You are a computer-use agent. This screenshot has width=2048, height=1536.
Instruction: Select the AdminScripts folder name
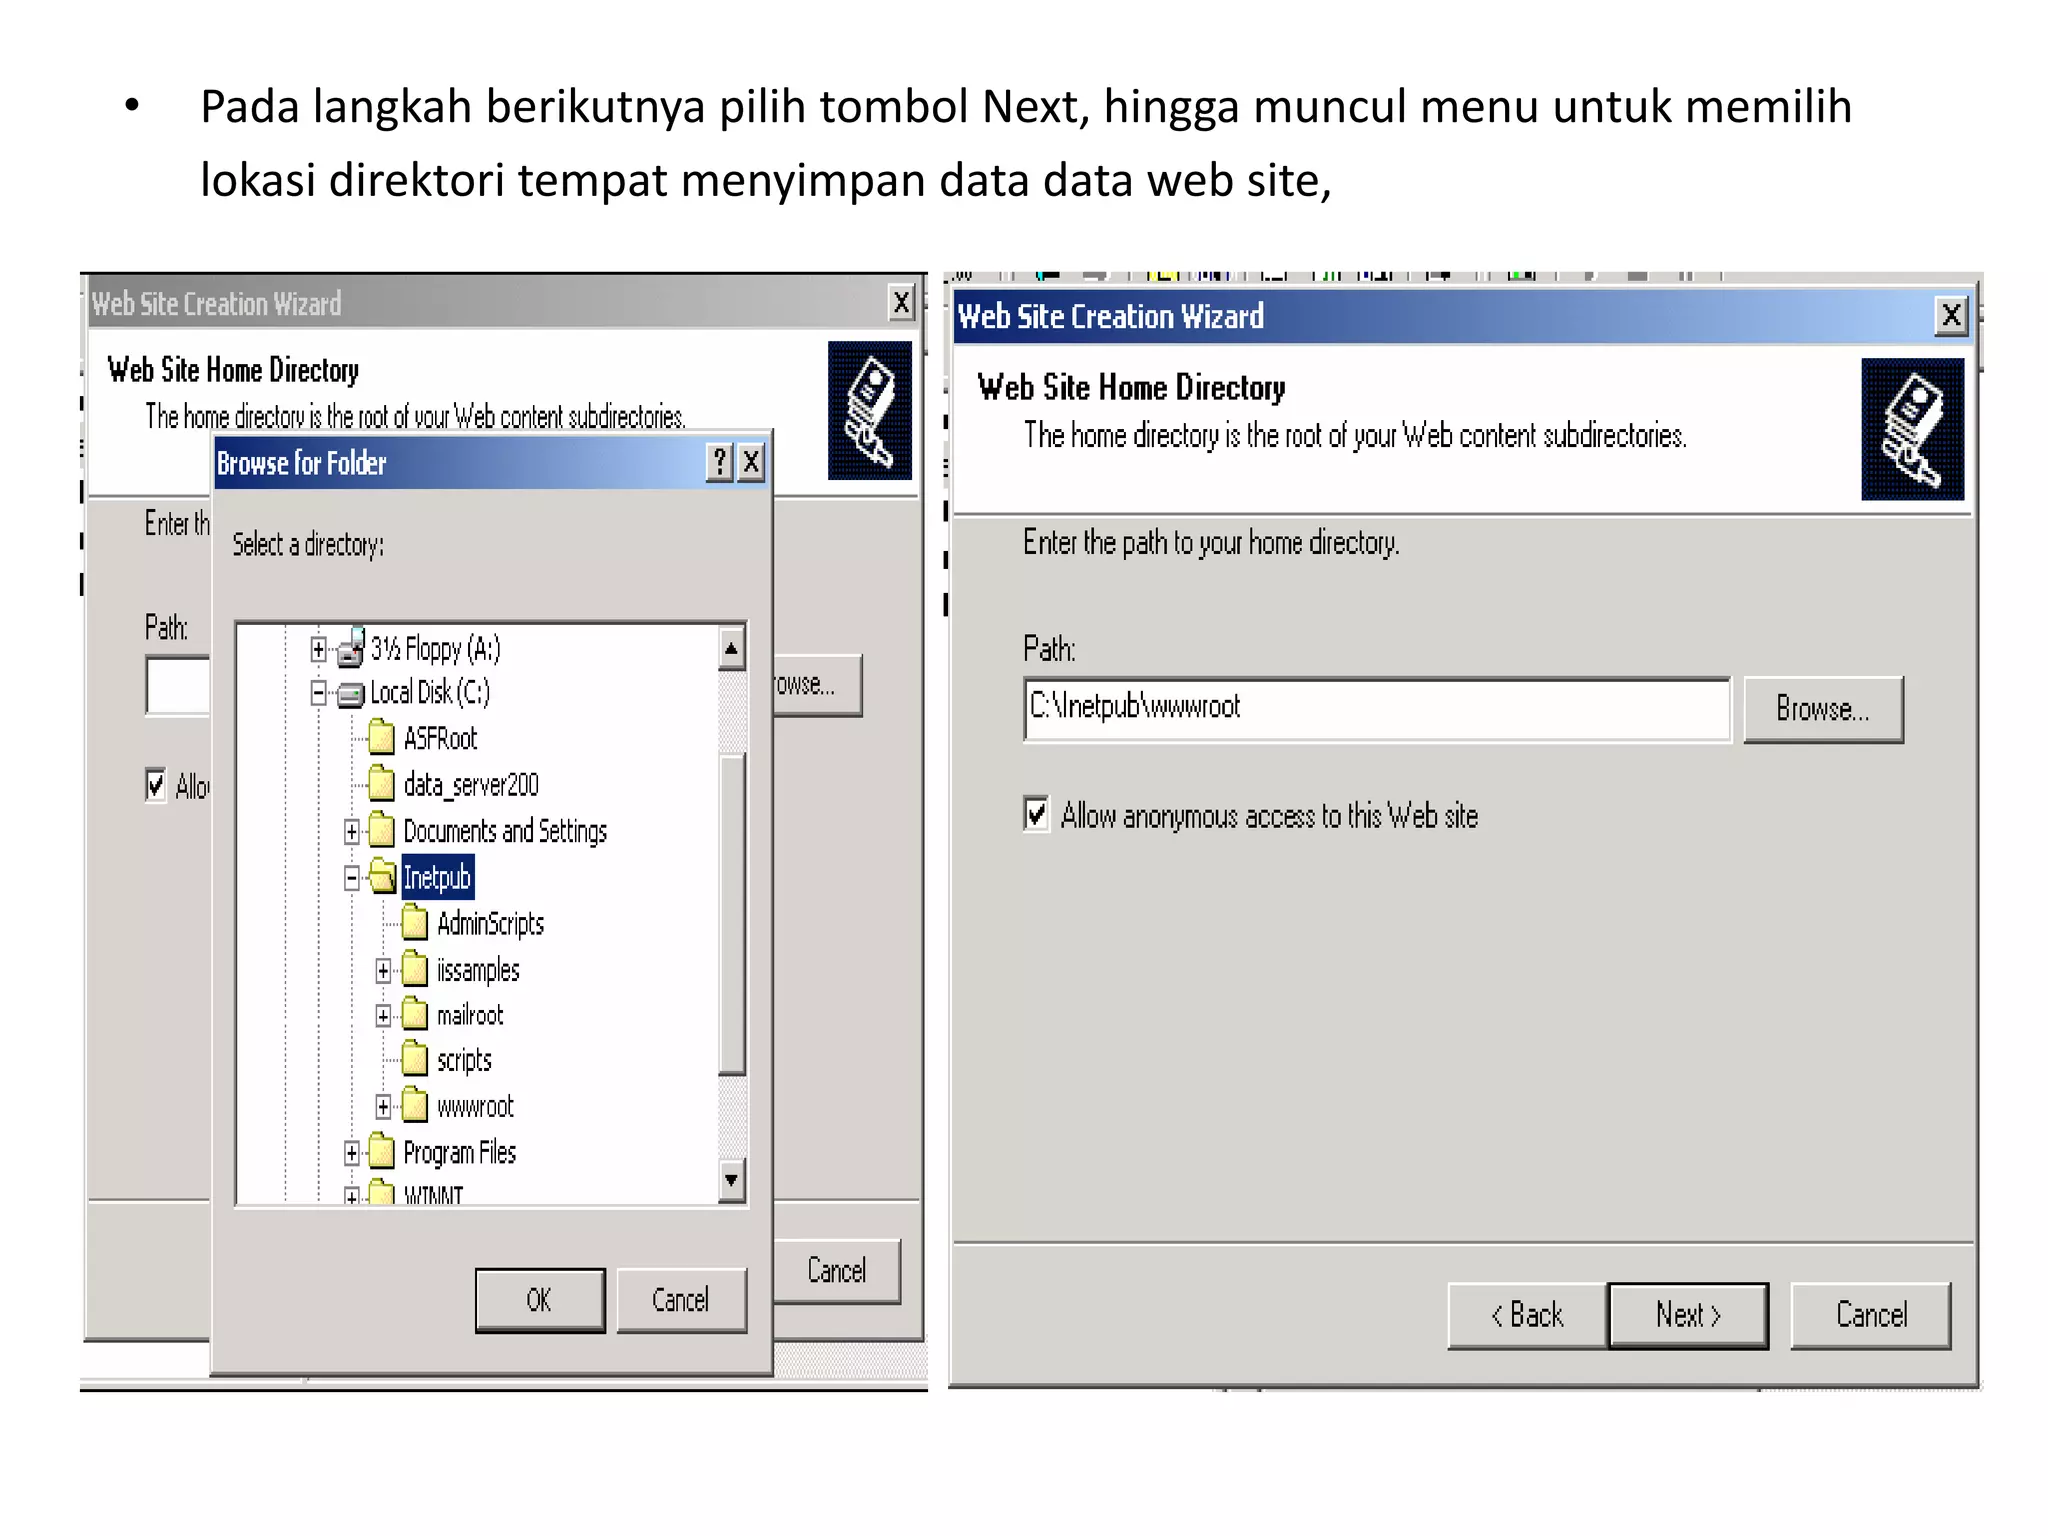(490, 923)
